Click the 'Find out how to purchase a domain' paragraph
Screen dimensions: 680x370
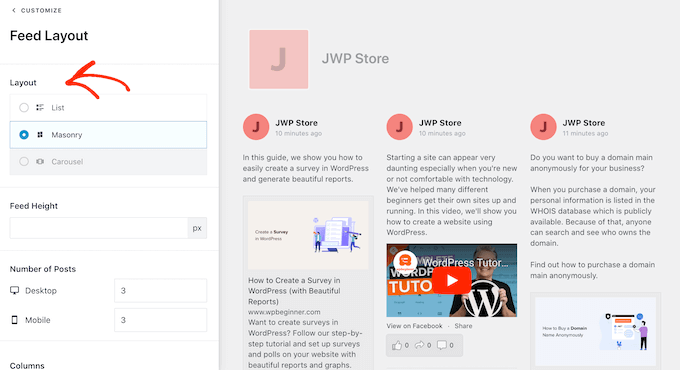click(592, 270)
